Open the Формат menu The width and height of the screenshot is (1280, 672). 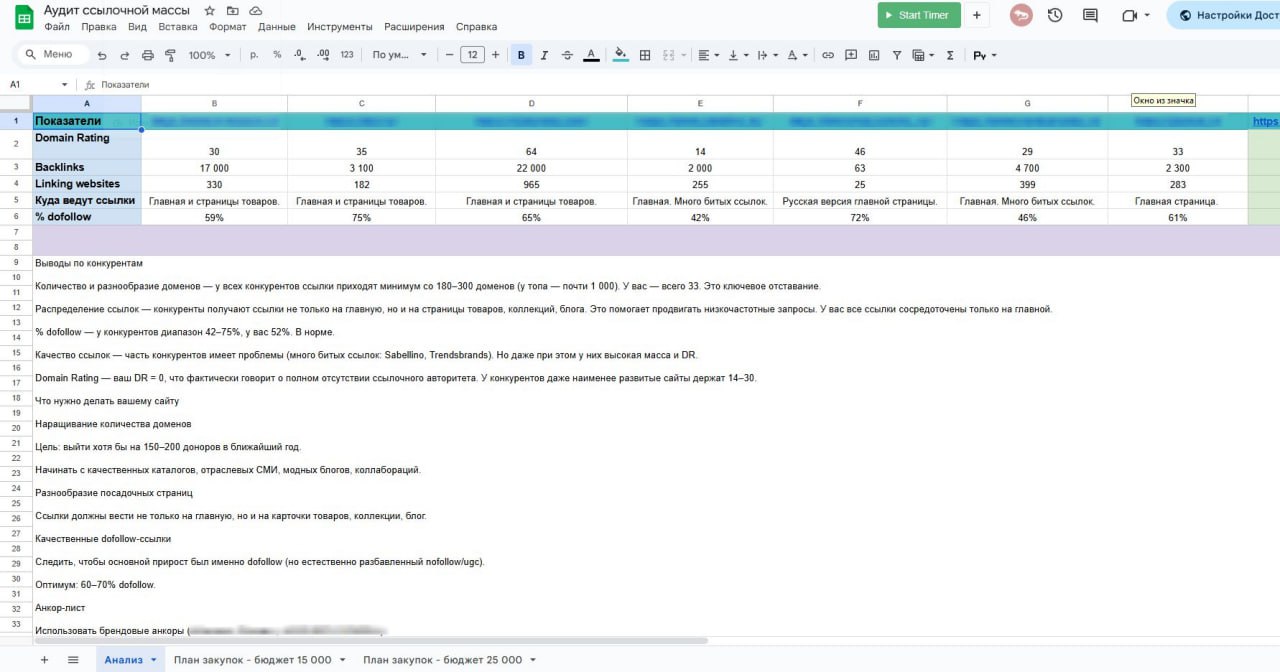pyautogui.click(x=228, y=27)
